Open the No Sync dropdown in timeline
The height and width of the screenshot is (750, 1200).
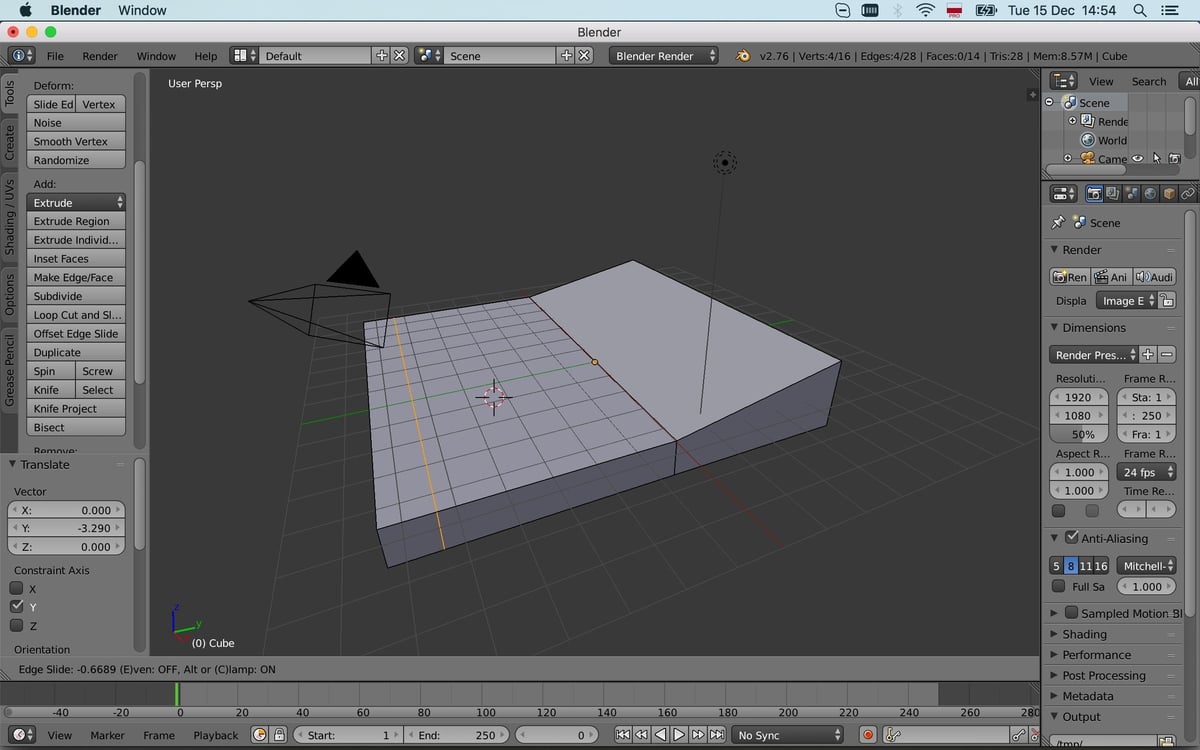point(787,734)
